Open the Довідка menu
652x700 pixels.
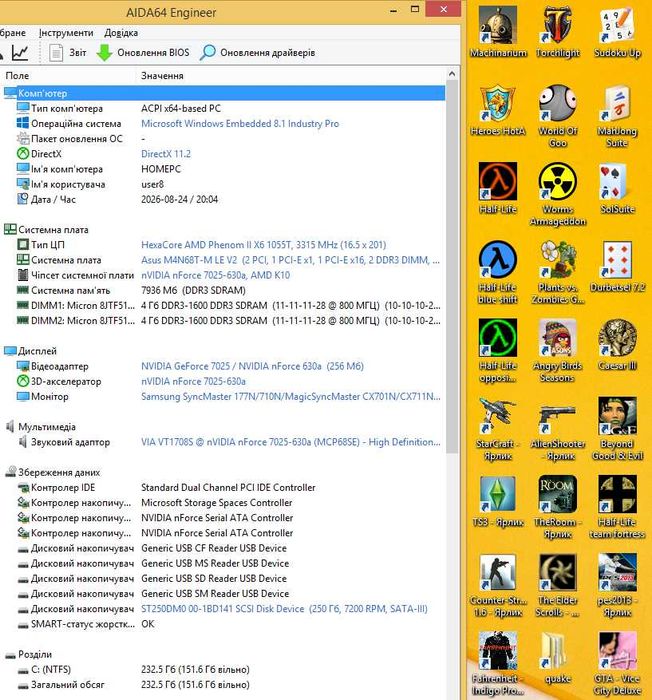[x=121, y=33]
